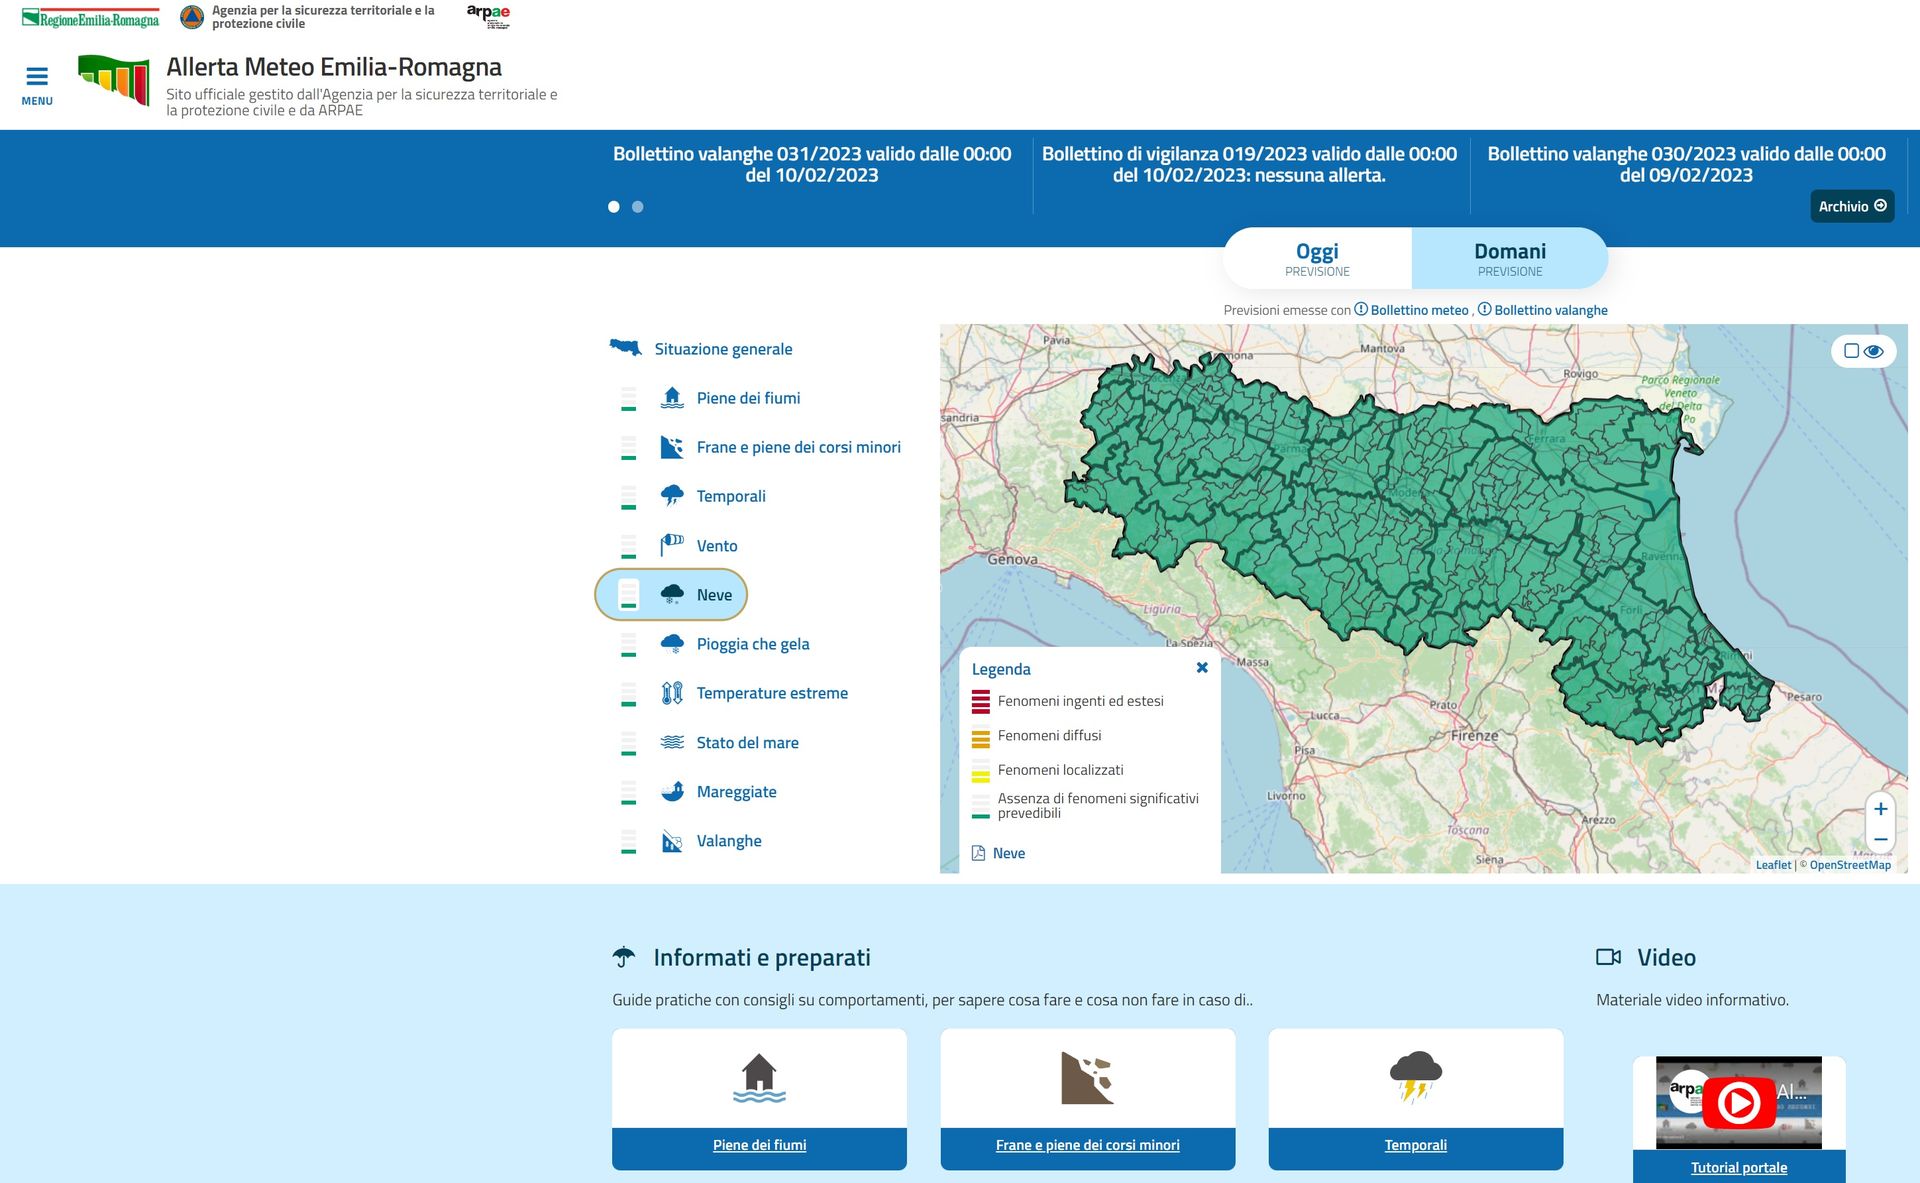
Task: Close the Legenda panel
Action: tap(1202, 668)
